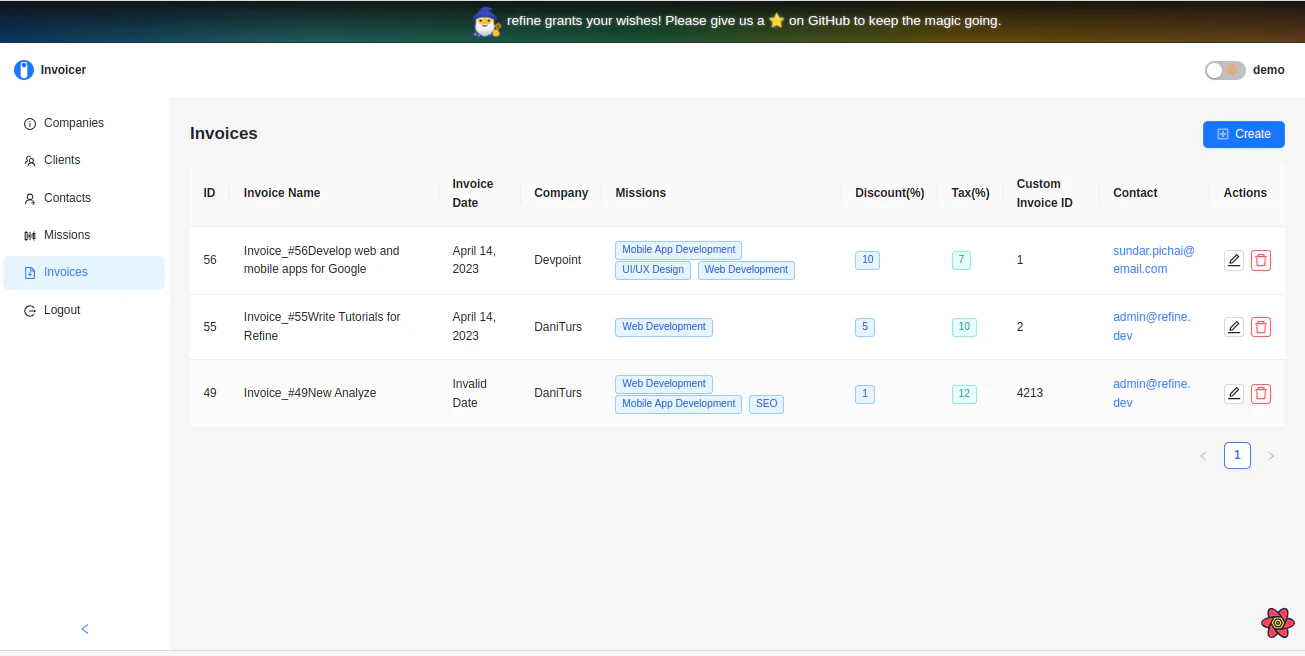
Task: Click the delete icon for Invoice_#49
Action: 1261,393
